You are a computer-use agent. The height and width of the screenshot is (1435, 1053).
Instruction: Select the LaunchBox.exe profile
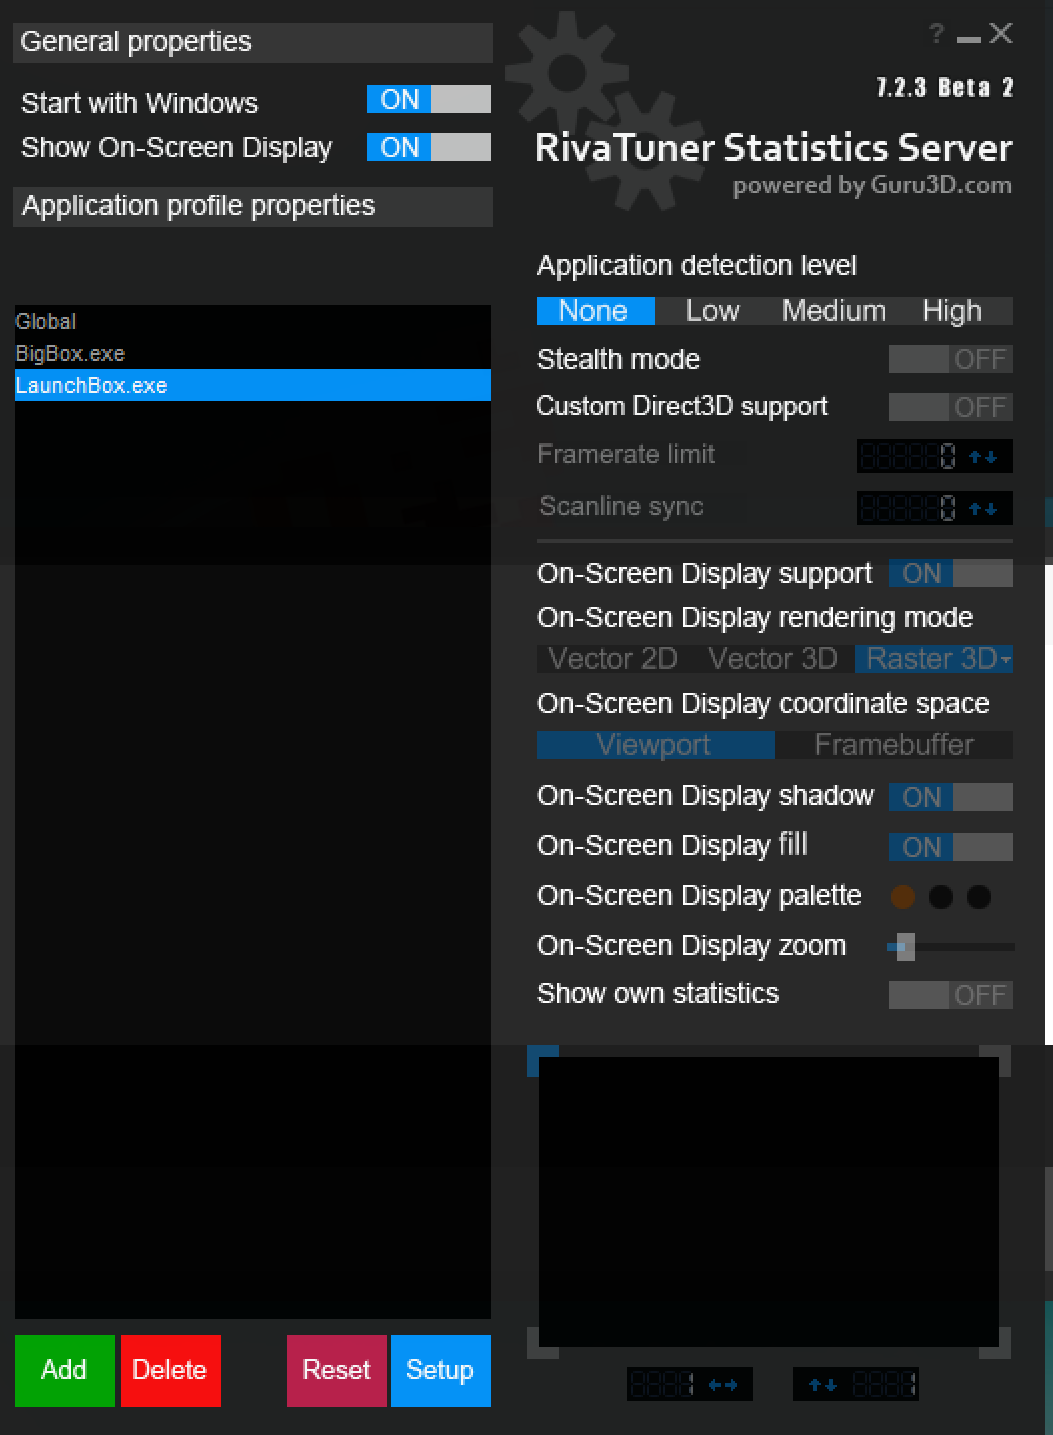[x=253, y=385]
